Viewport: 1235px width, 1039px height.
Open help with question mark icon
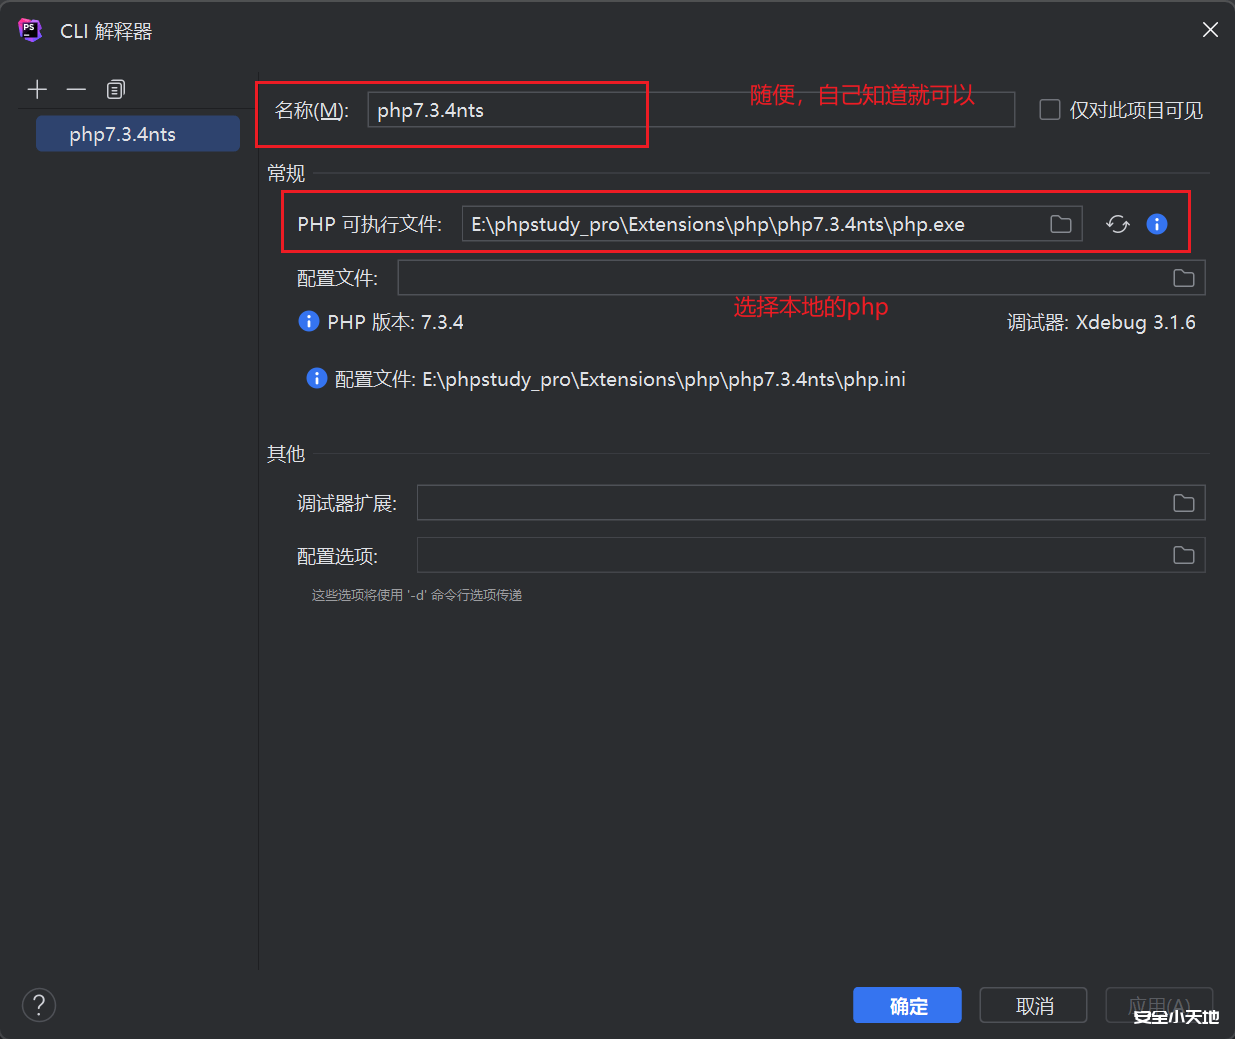coord(38,1005)
